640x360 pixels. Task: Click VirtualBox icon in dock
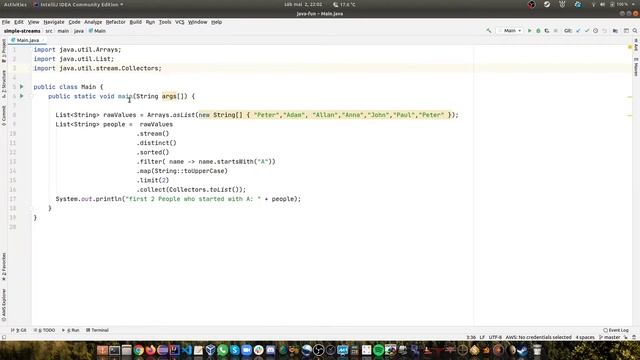pos(211,350)
